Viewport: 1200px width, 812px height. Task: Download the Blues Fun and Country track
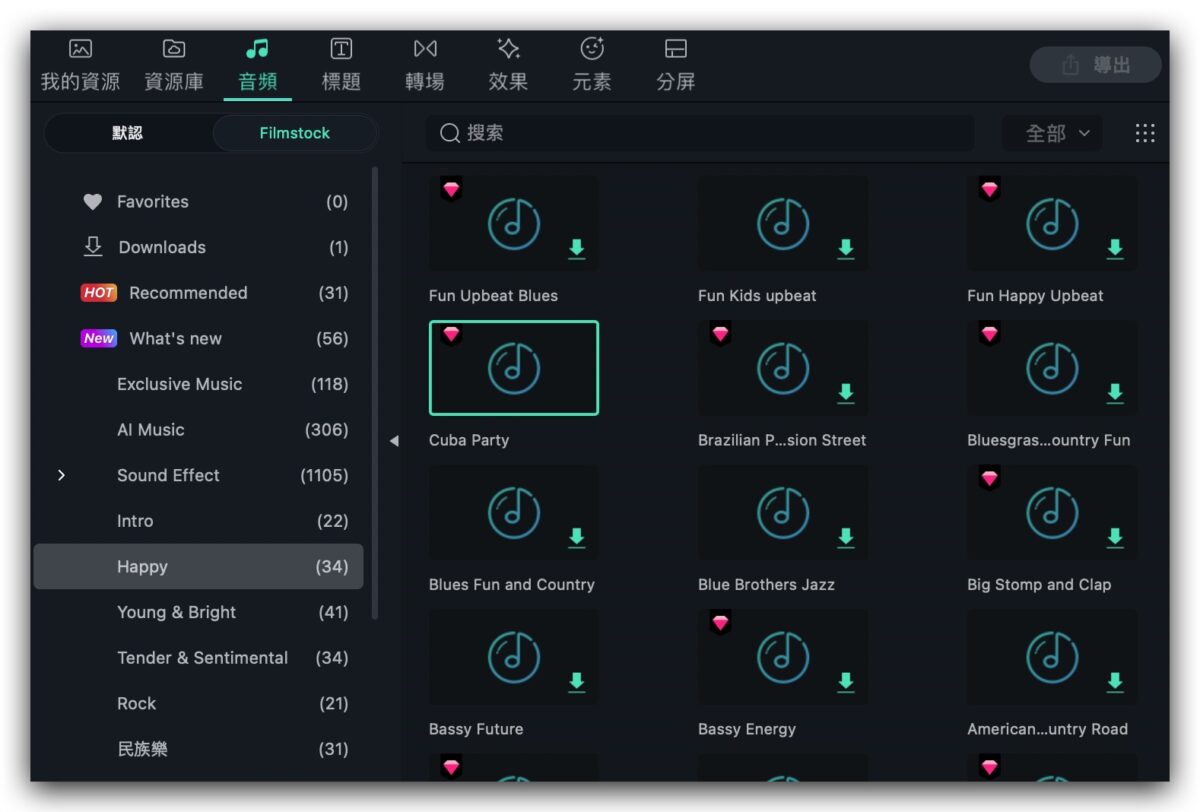tap(577, 538)
